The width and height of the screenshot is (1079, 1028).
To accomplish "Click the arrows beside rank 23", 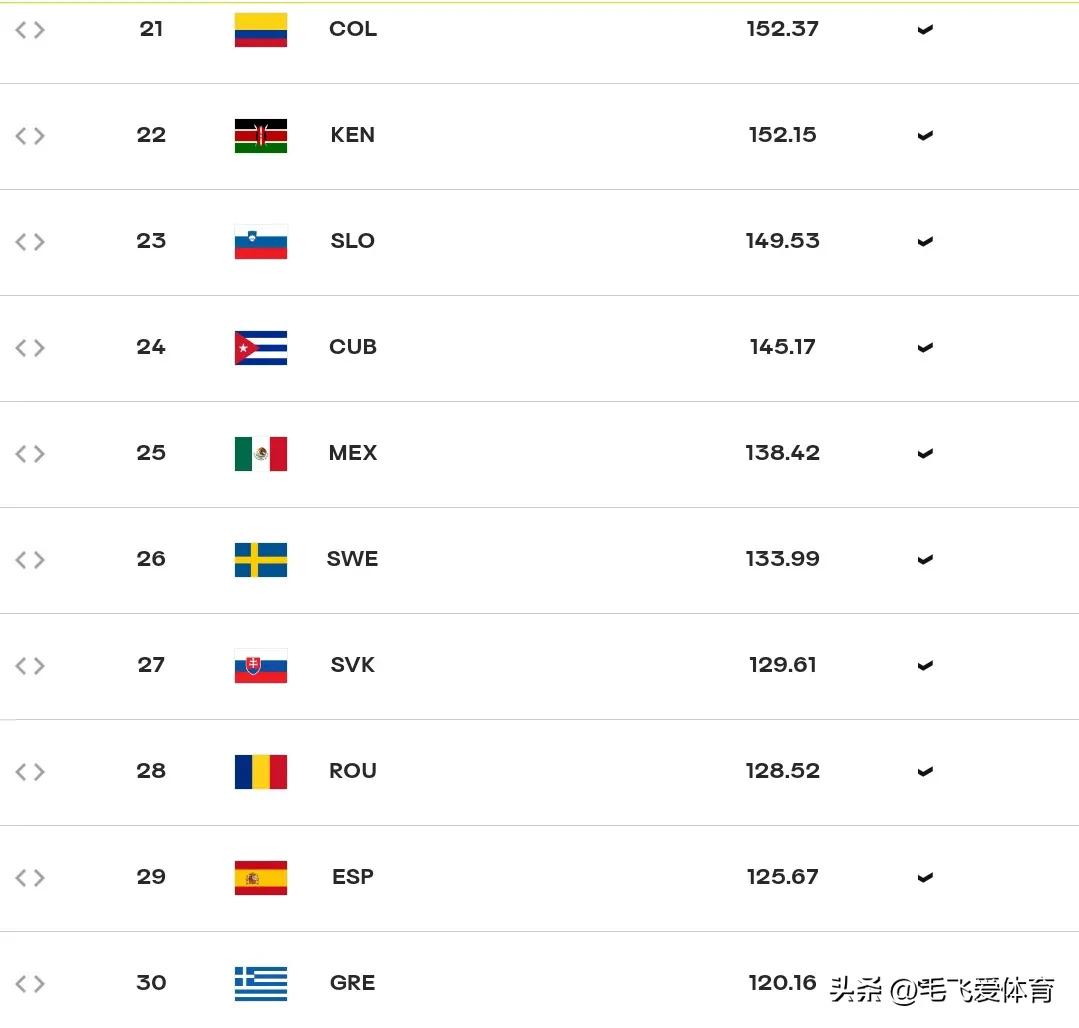I will click(30, 242).
